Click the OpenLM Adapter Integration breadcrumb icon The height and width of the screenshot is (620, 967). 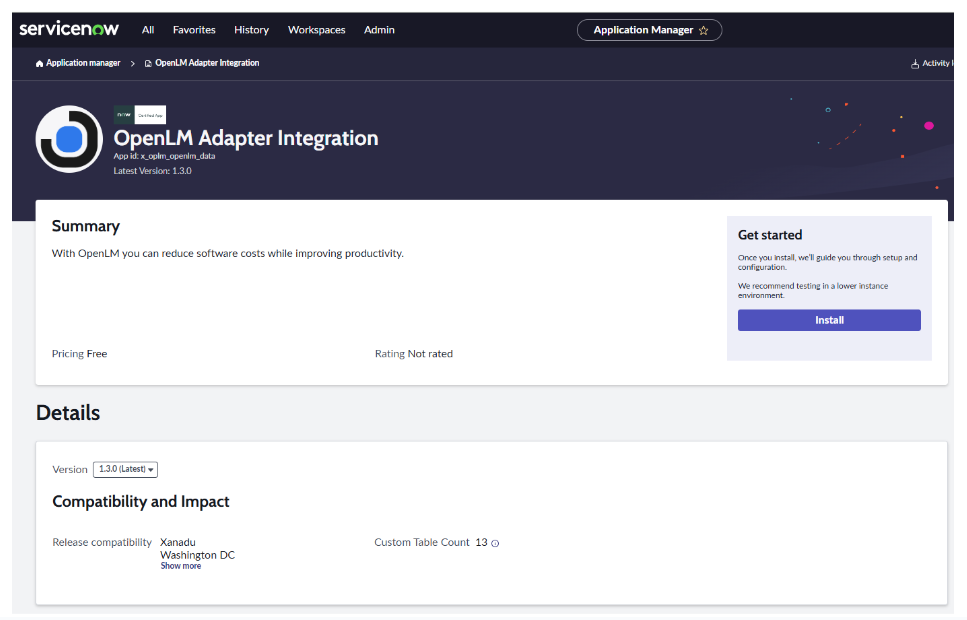148,64
